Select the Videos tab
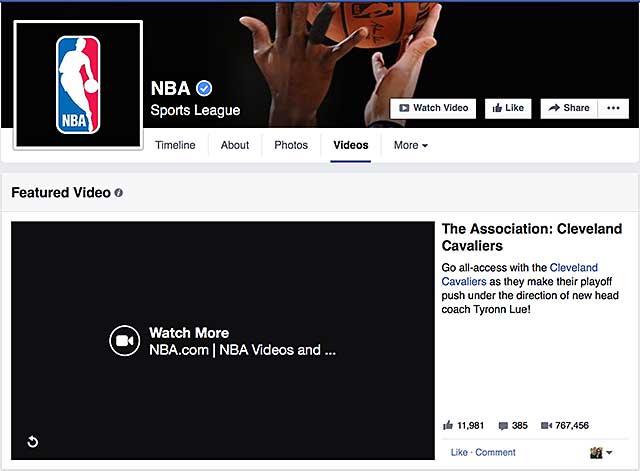 [351, 145]
